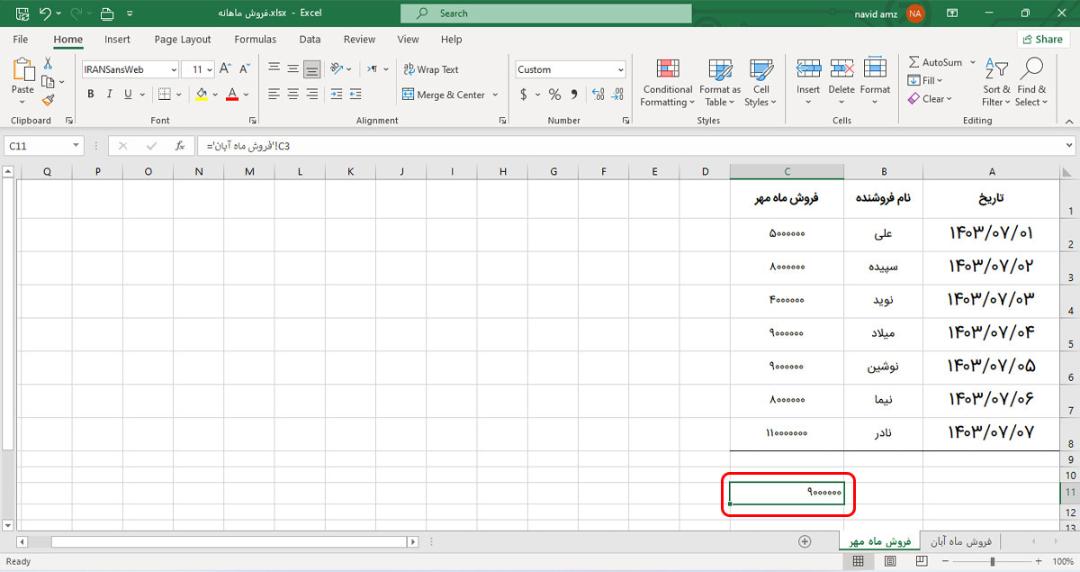This screenshot has width=1080, height=572.
Task: Toggle Bold formatting
Action: tap(90, 94)
